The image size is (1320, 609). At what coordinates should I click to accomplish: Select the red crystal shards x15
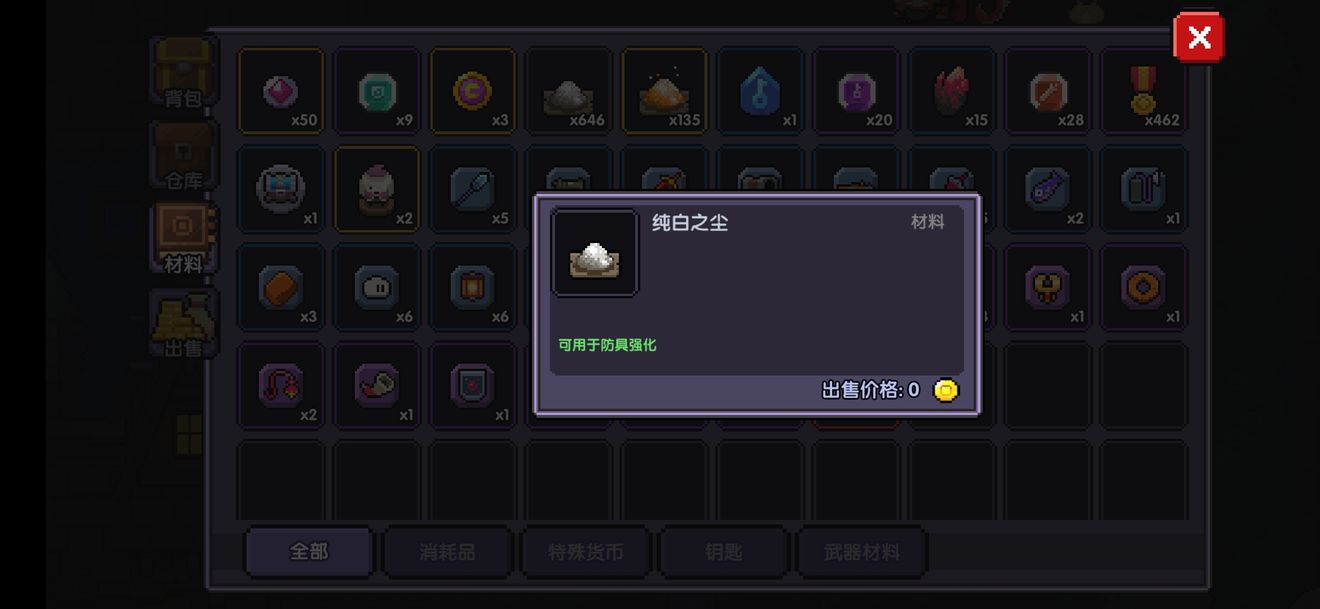coord(952,91)
